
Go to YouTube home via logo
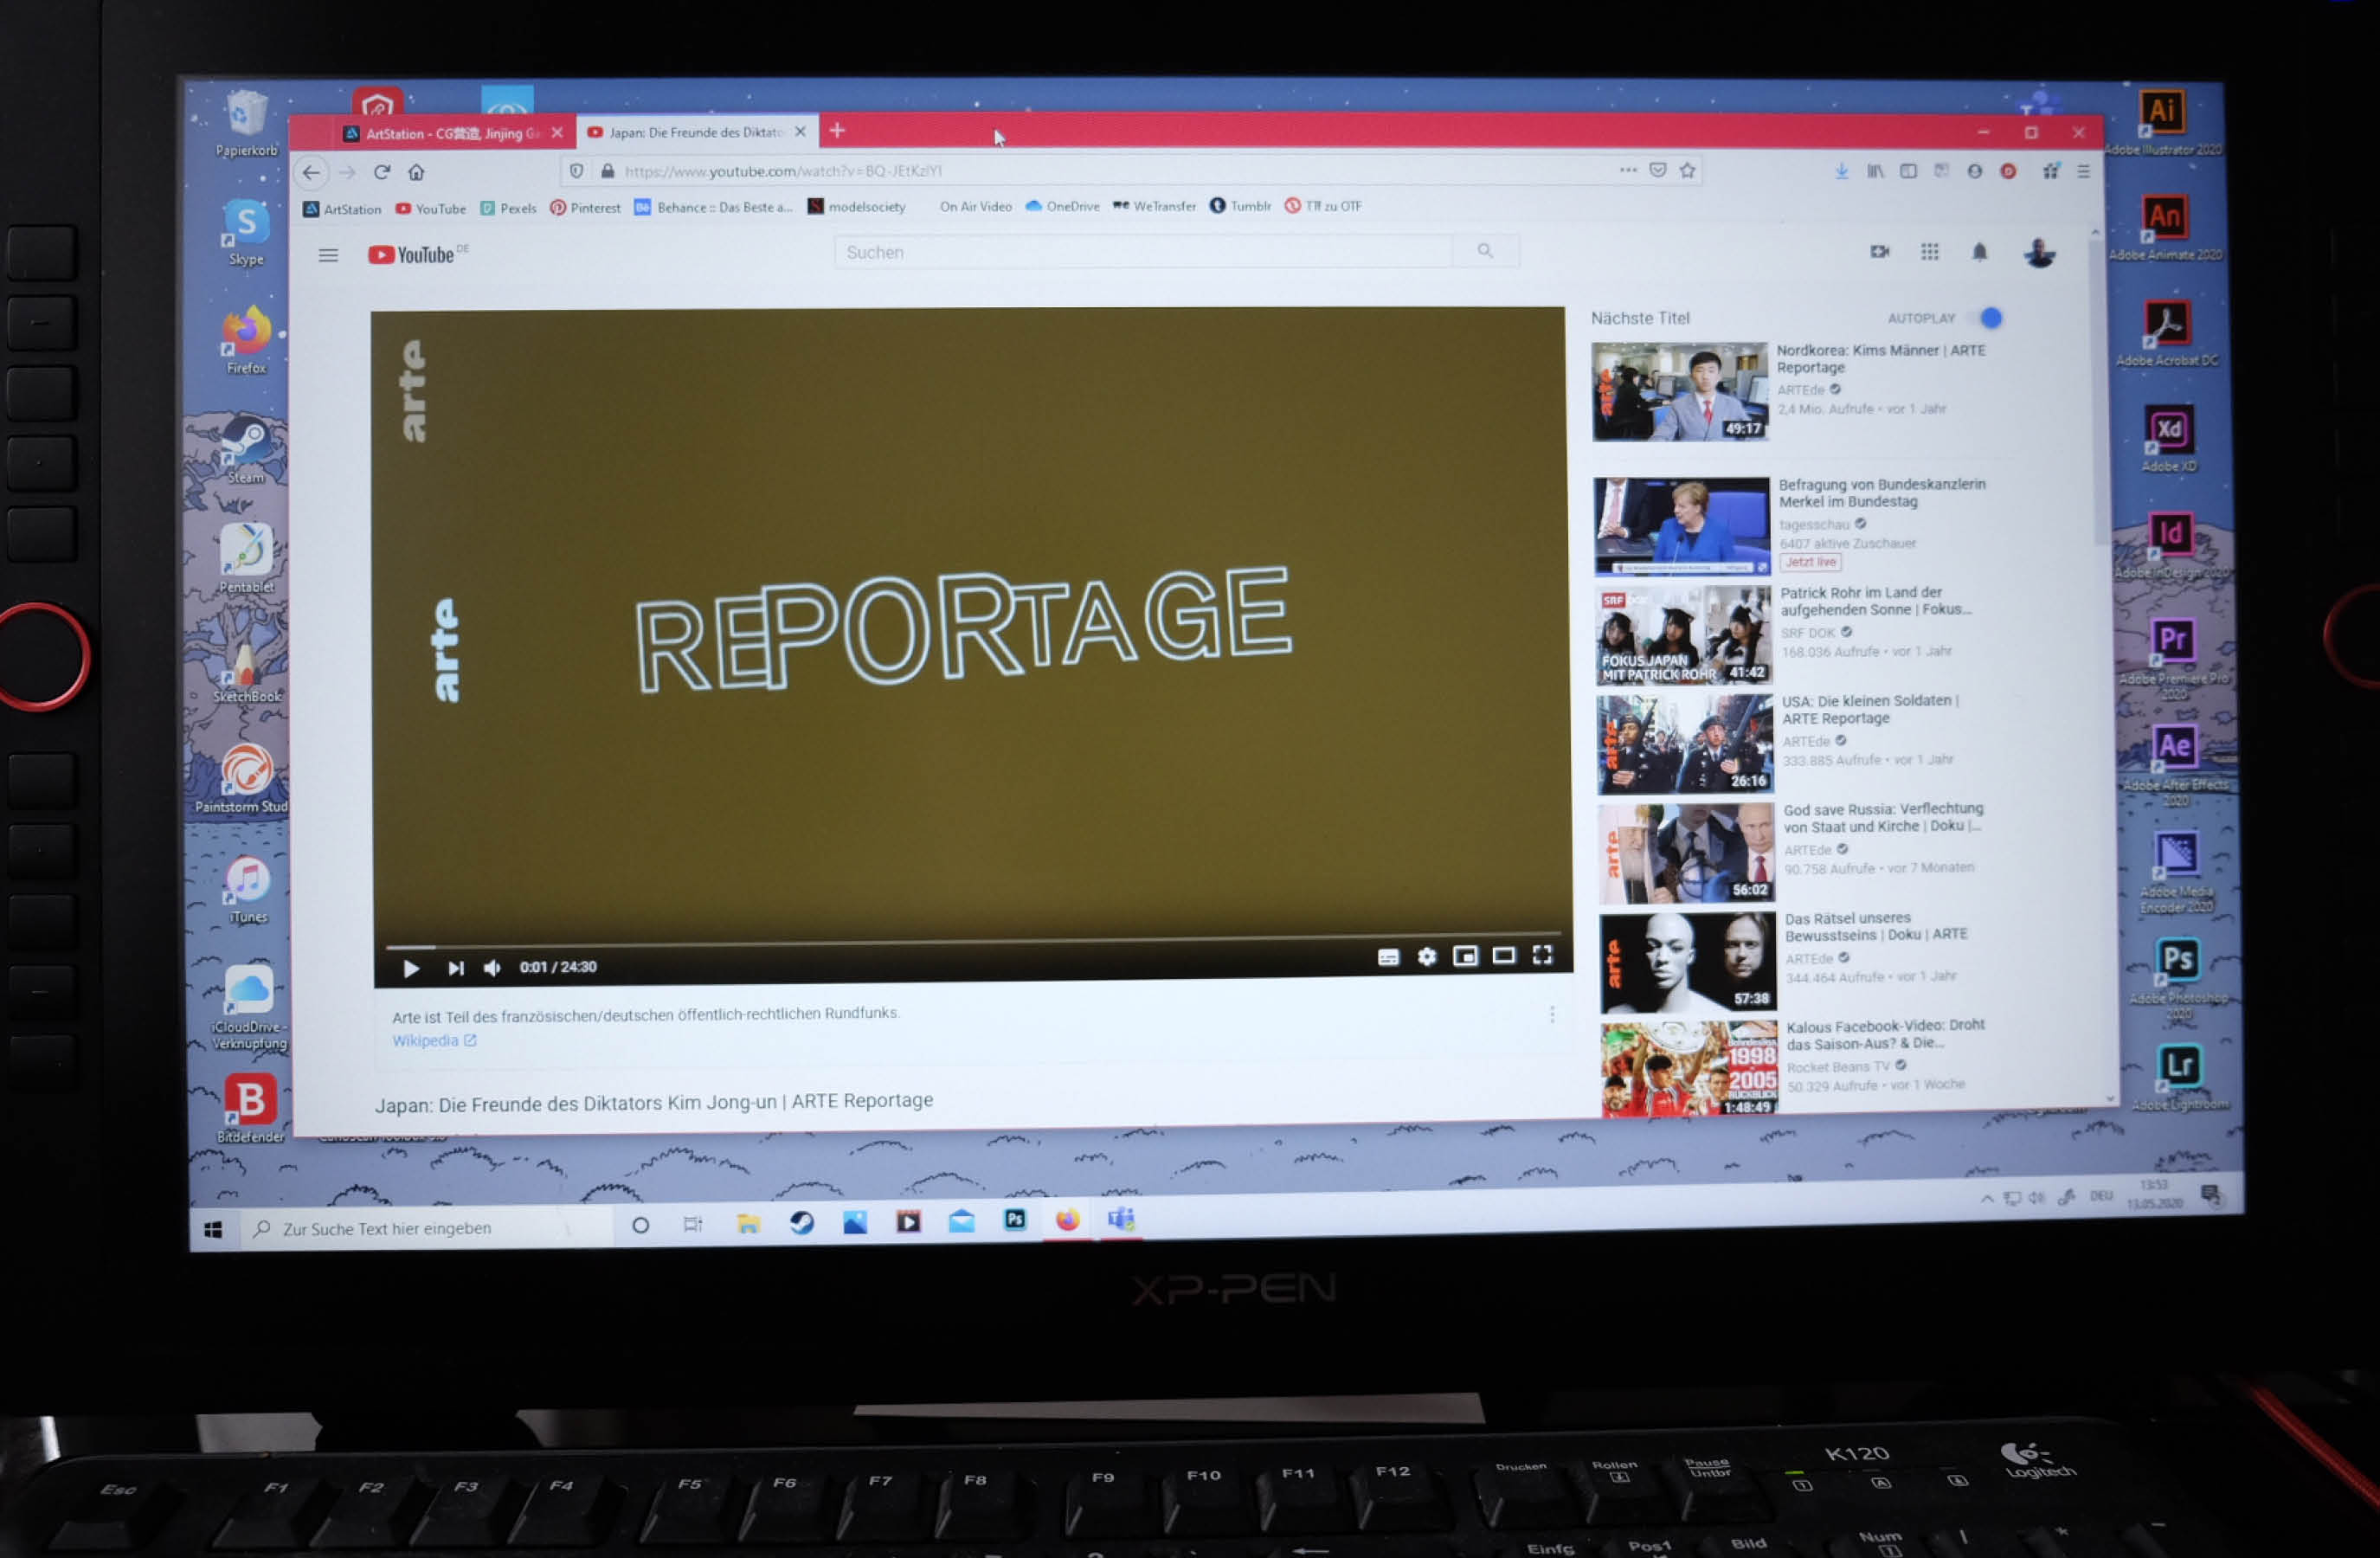411,255
